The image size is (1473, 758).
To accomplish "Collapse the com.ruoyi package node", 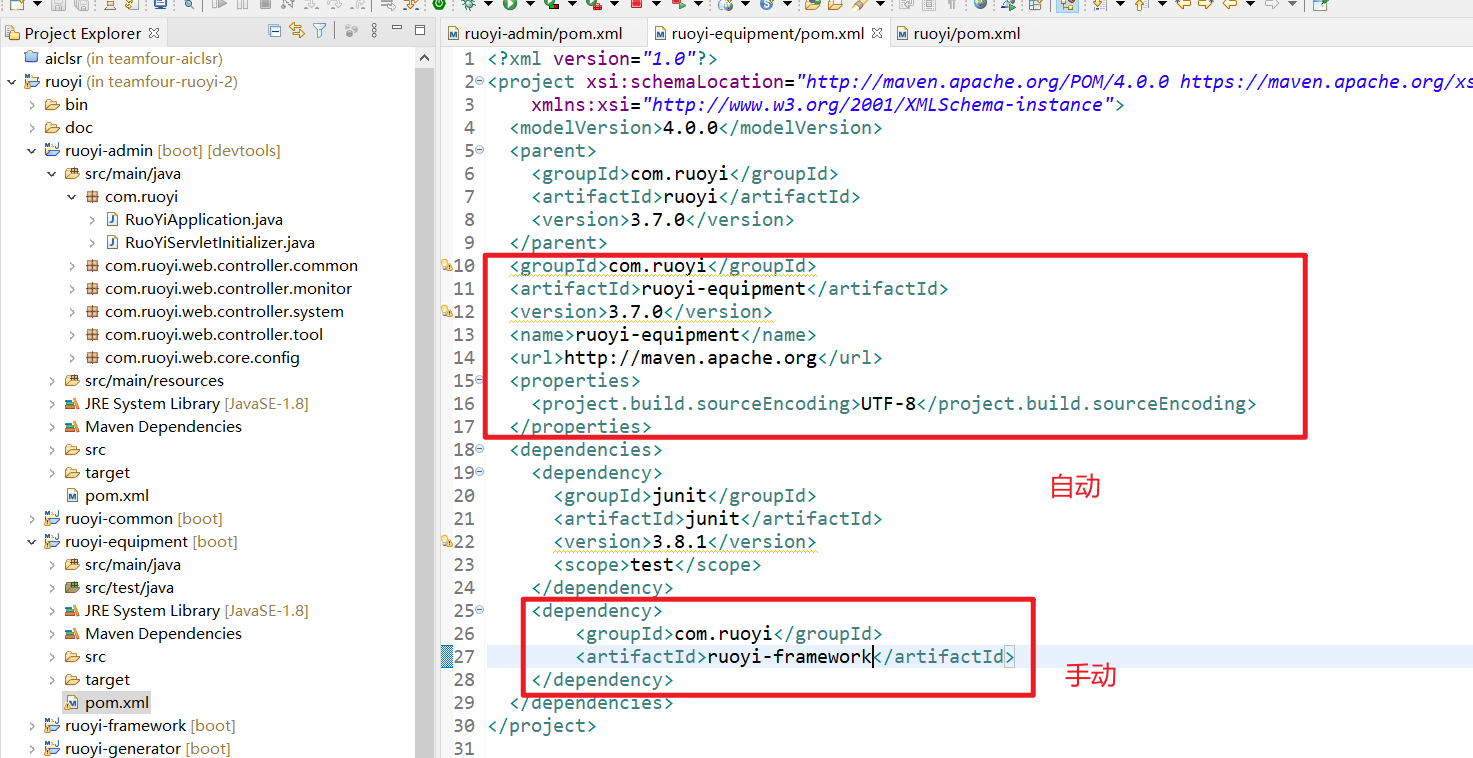I will coord(72,197).
